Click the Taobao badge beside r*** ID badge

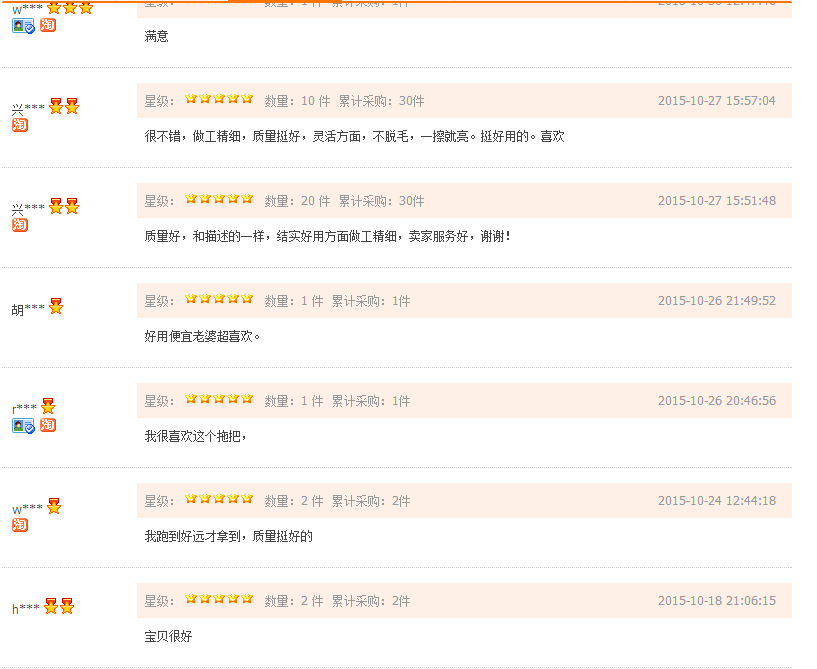[48, 425]
